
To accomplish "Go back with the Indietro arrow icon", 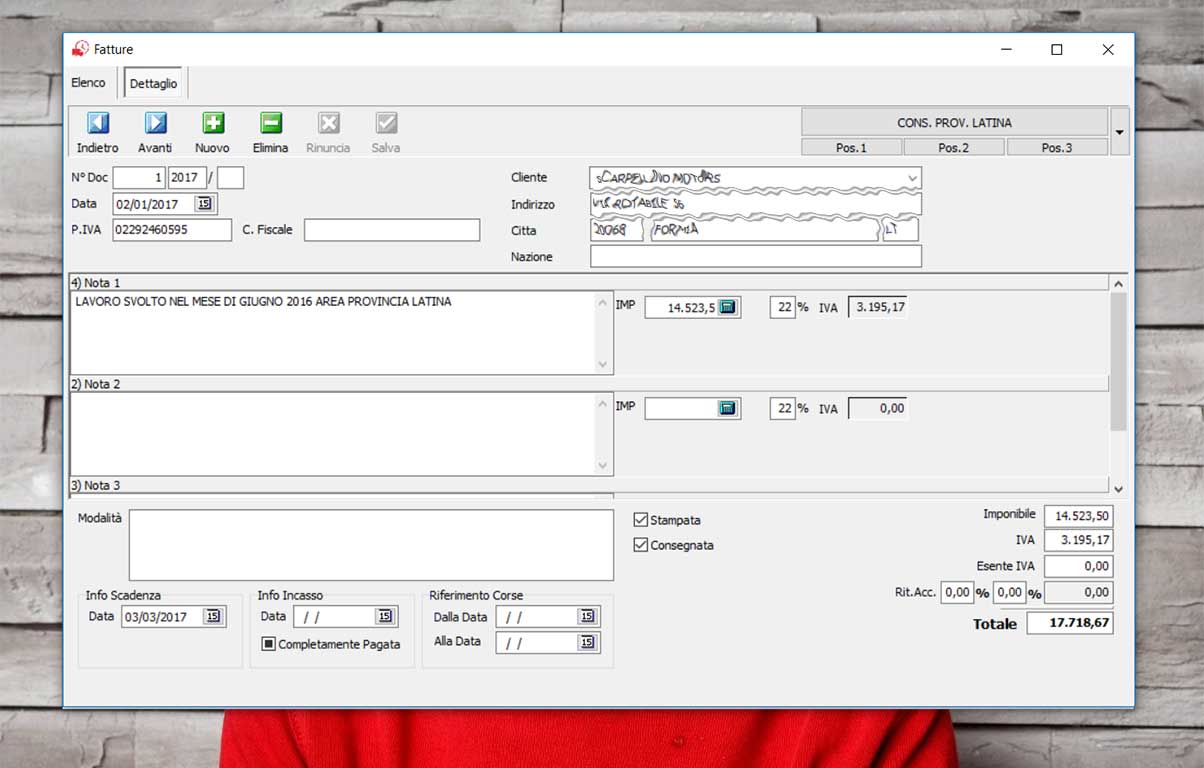I will (x=98, y=123).
